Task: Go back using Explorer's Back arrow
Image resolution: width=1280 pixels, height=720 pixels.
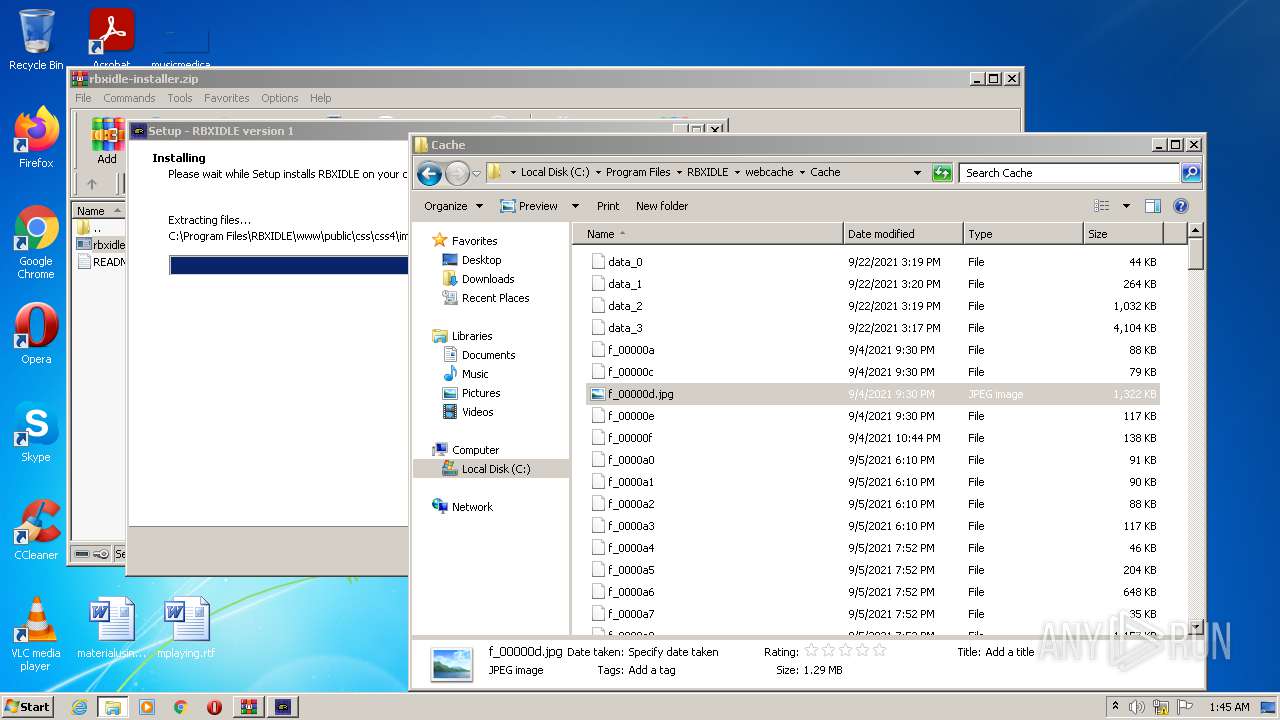Action: pyautogui.click(x=430, y=173)
